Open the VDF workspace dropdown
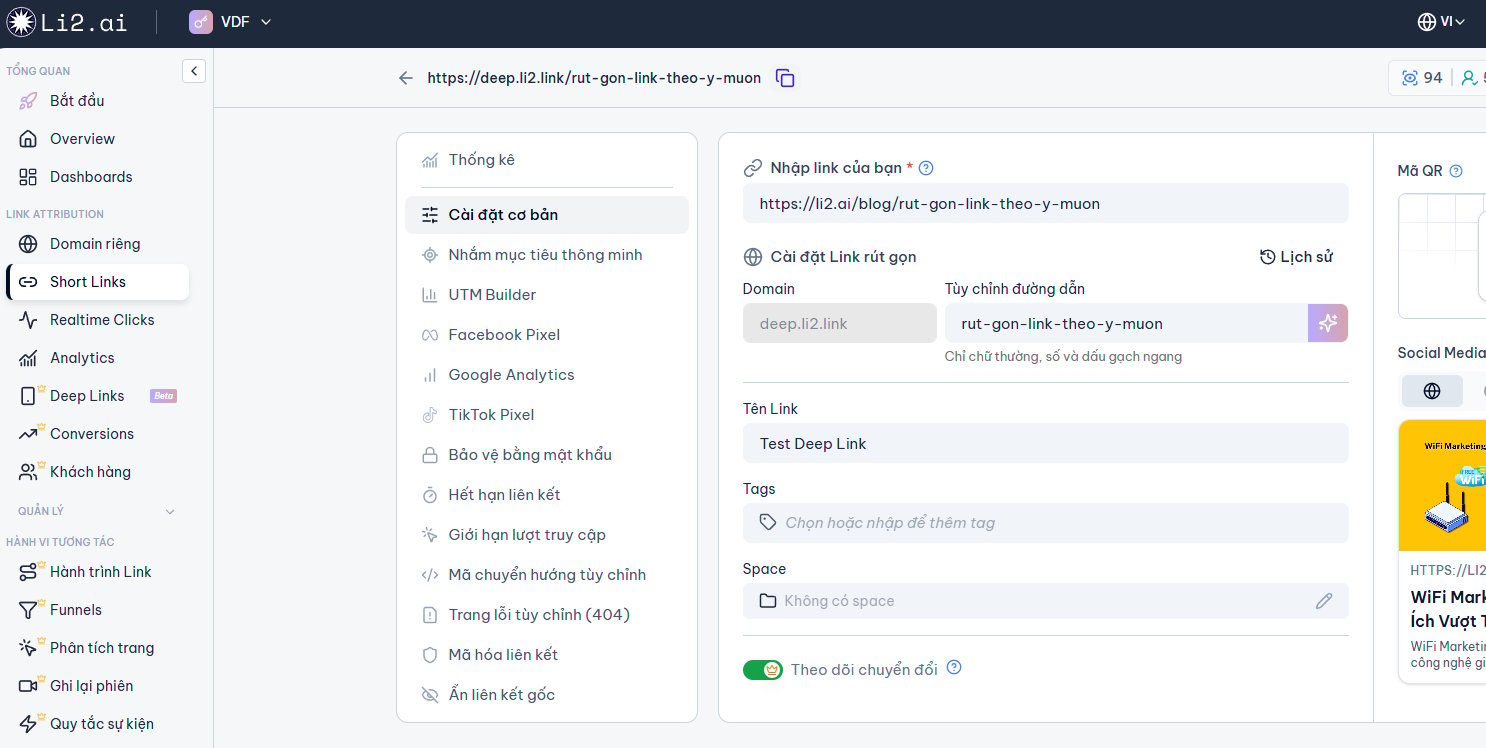The height and width of the screenshot is (748, 1486). (230, 22)
